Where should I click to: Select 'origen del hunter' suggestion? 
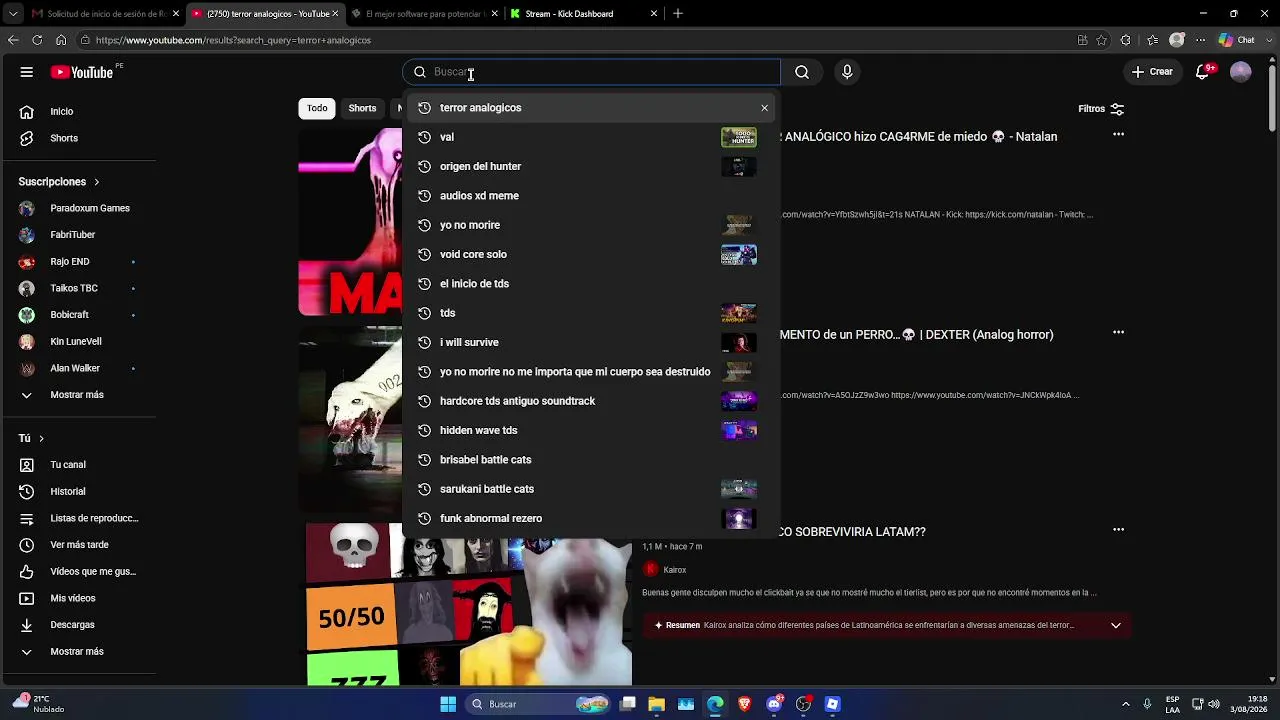point(591,166)
